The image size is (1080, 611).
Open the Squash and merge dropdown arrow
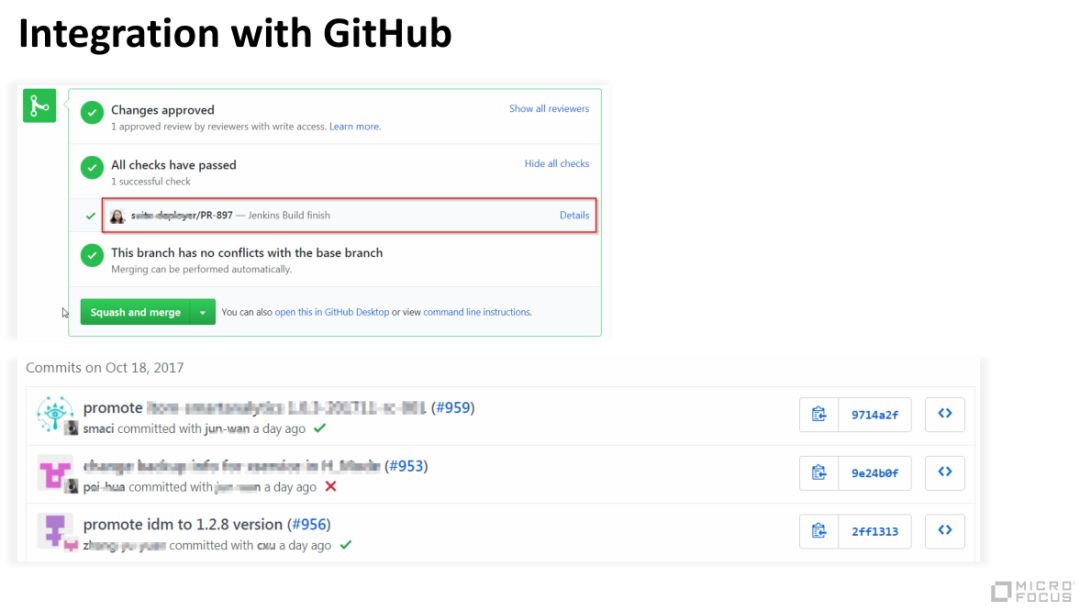[x=203, y=313]
